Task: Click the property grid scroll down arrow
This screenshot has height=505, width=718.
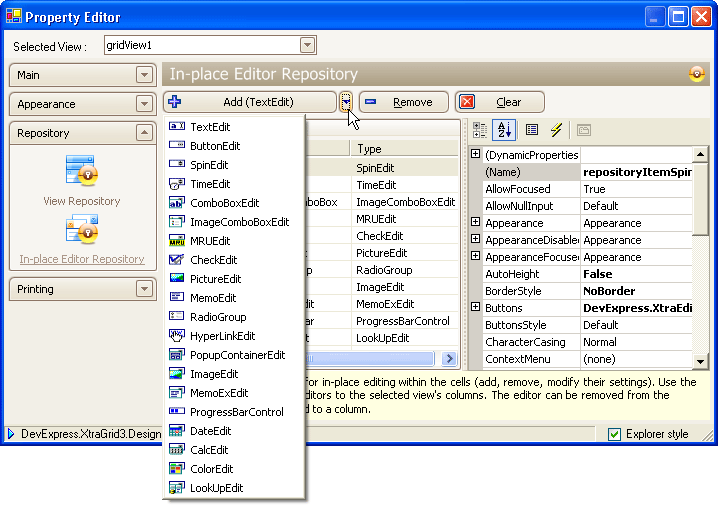Action: coord(700,361)
